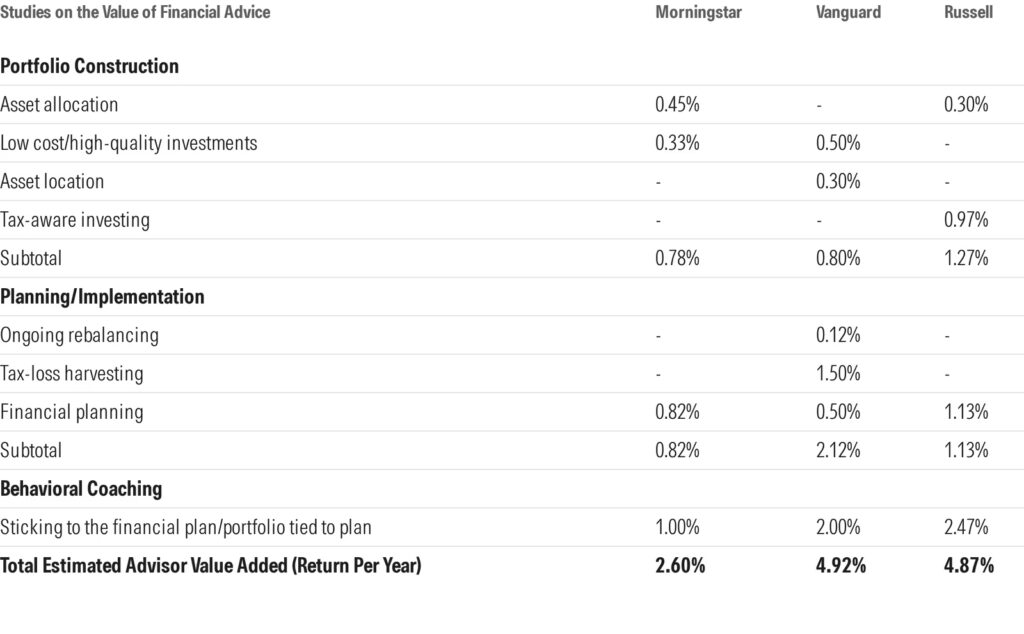Click the Russell column header
1024x634 pixels.
click(968, 13)
